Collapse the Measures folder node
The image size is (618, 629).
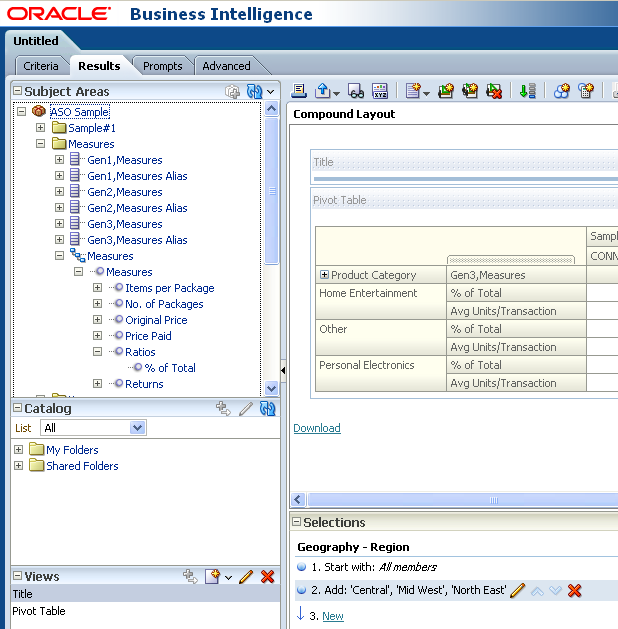[x=41, y=144]
